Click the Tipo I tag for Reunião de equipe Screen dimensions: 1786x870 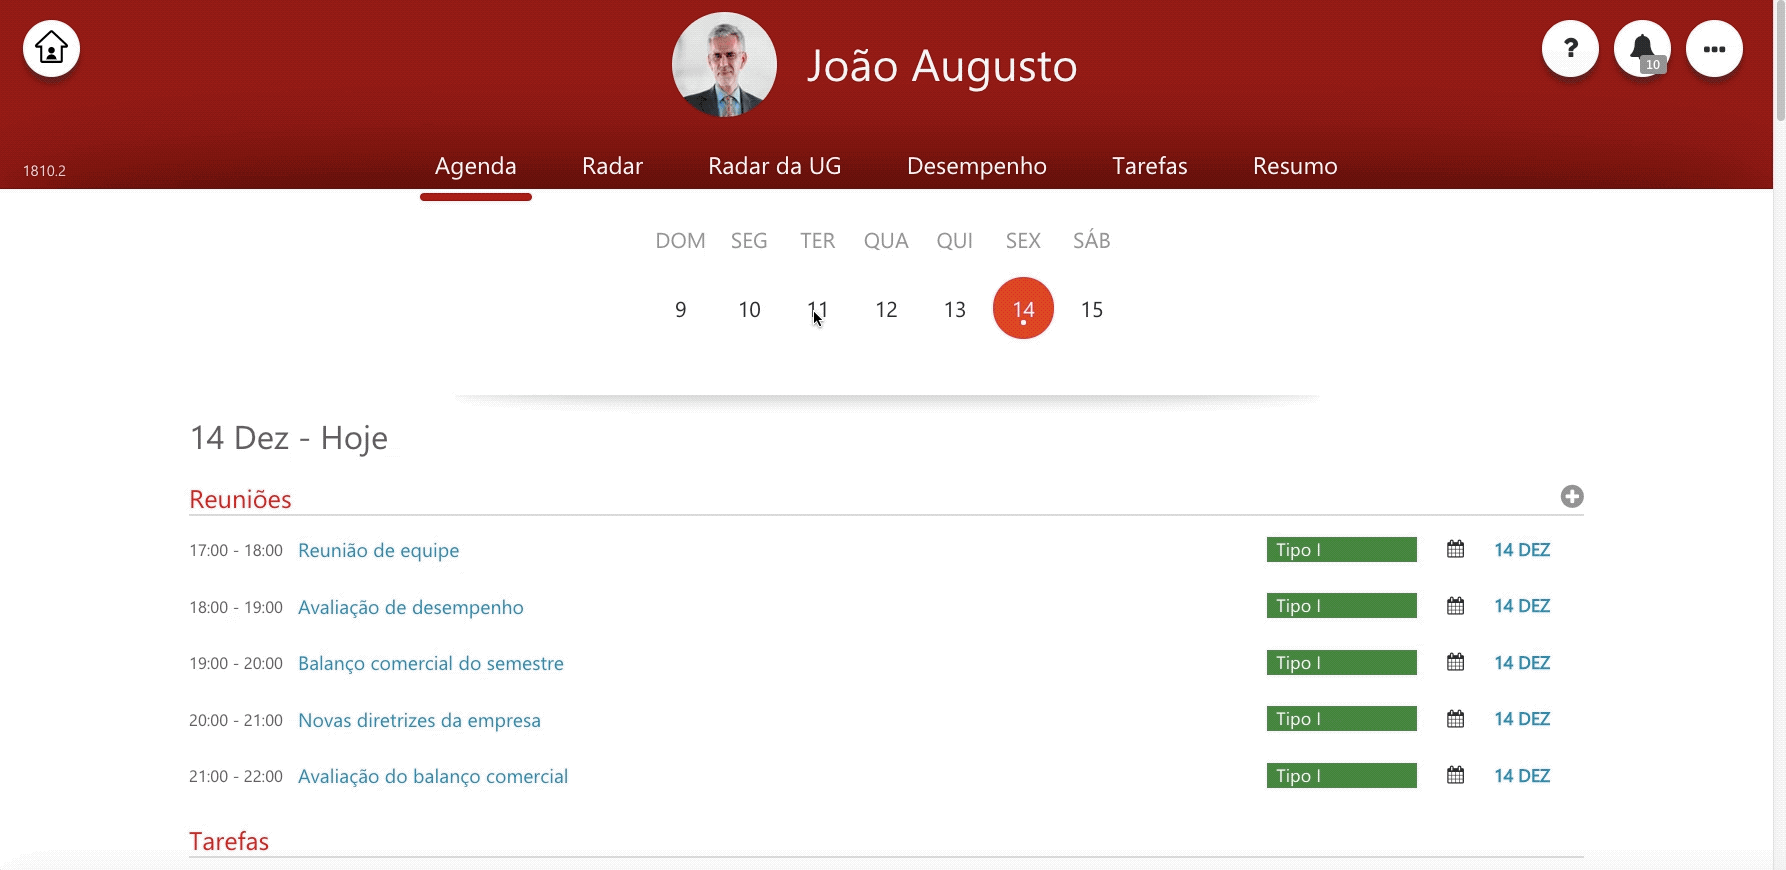coord(1342,549)
